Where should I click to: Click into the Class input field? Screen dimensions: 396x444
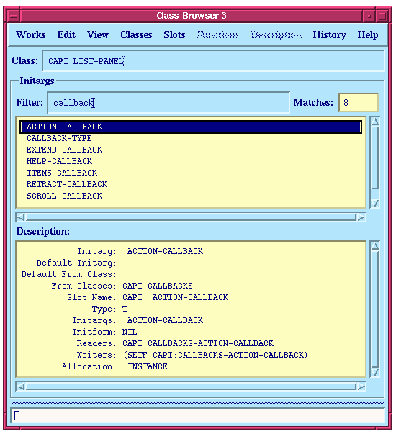pyautogui.click(x=213, y=61)
